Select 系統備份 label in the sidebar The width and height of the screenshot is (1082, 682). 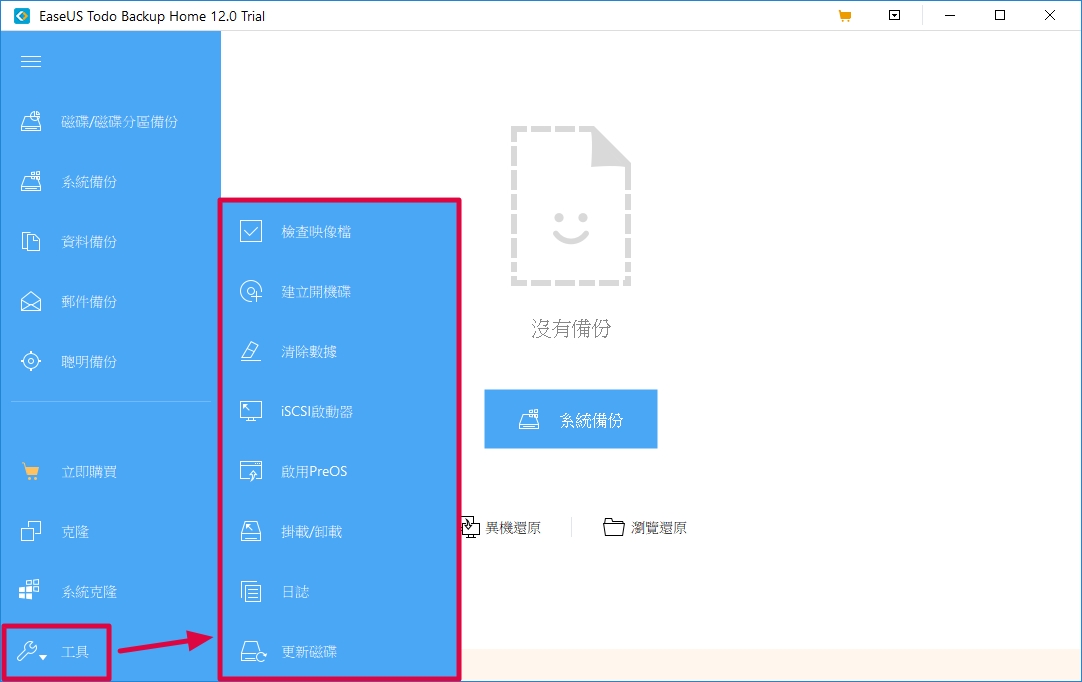(89, 182)
